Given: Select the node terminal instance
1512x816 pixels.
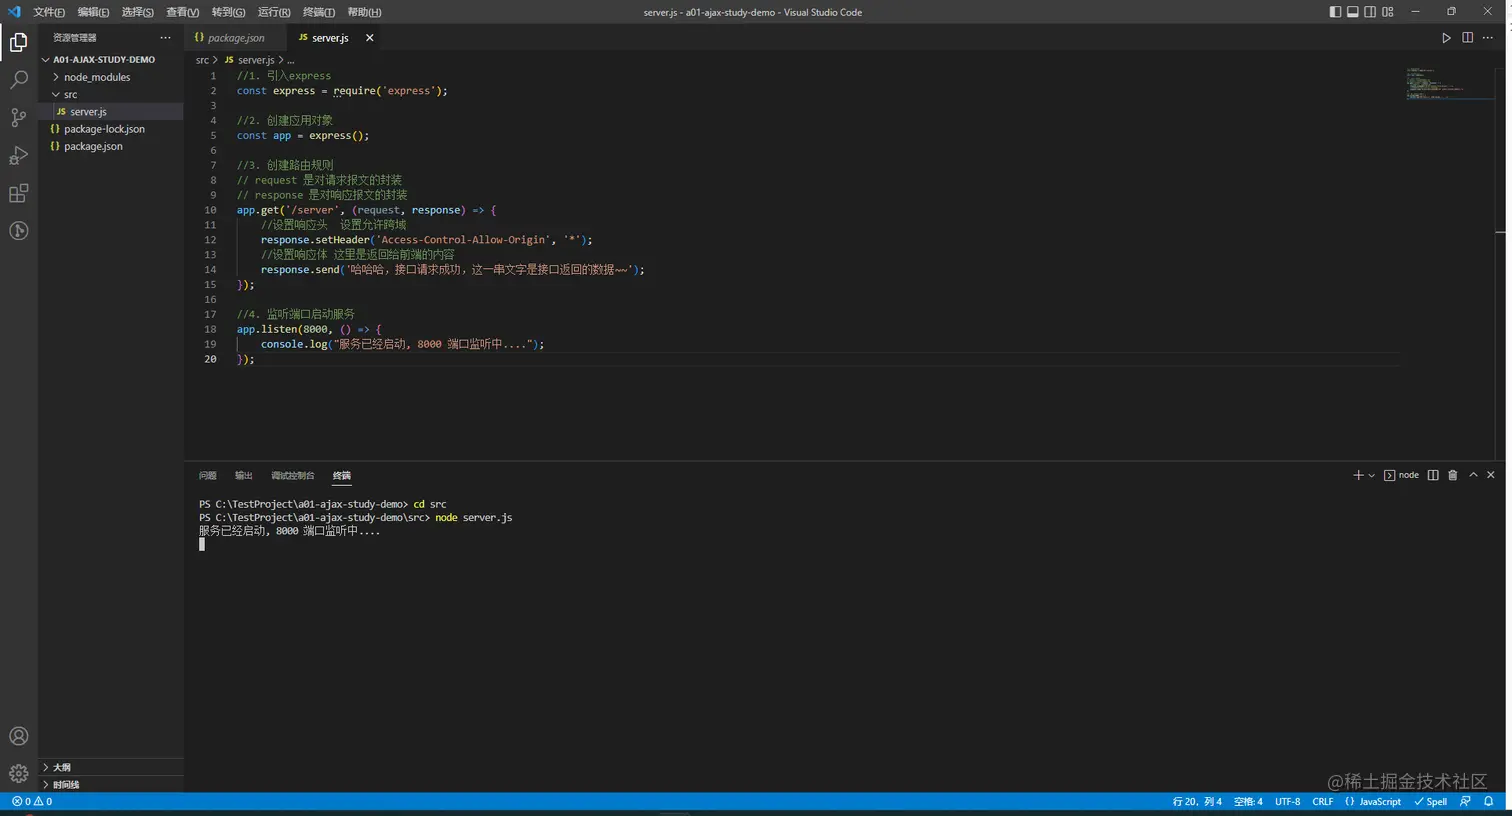Looking at the screenshot, I should point(1401,475).
